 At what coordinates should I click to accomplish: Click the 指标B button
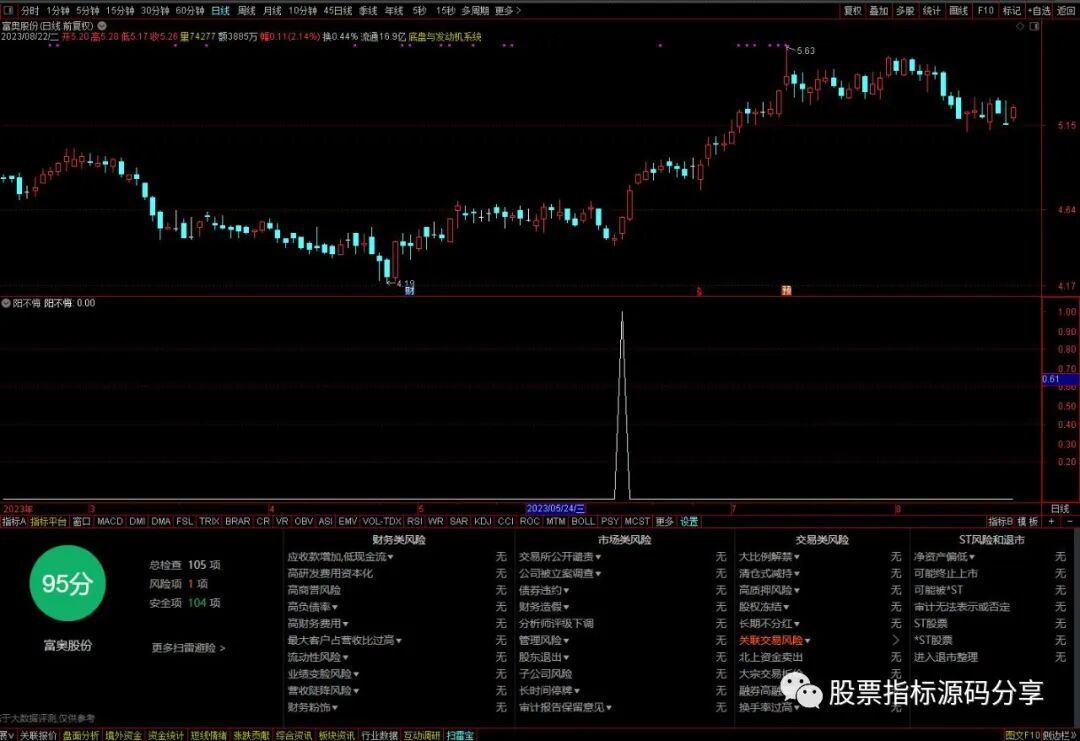point(1000,521)
